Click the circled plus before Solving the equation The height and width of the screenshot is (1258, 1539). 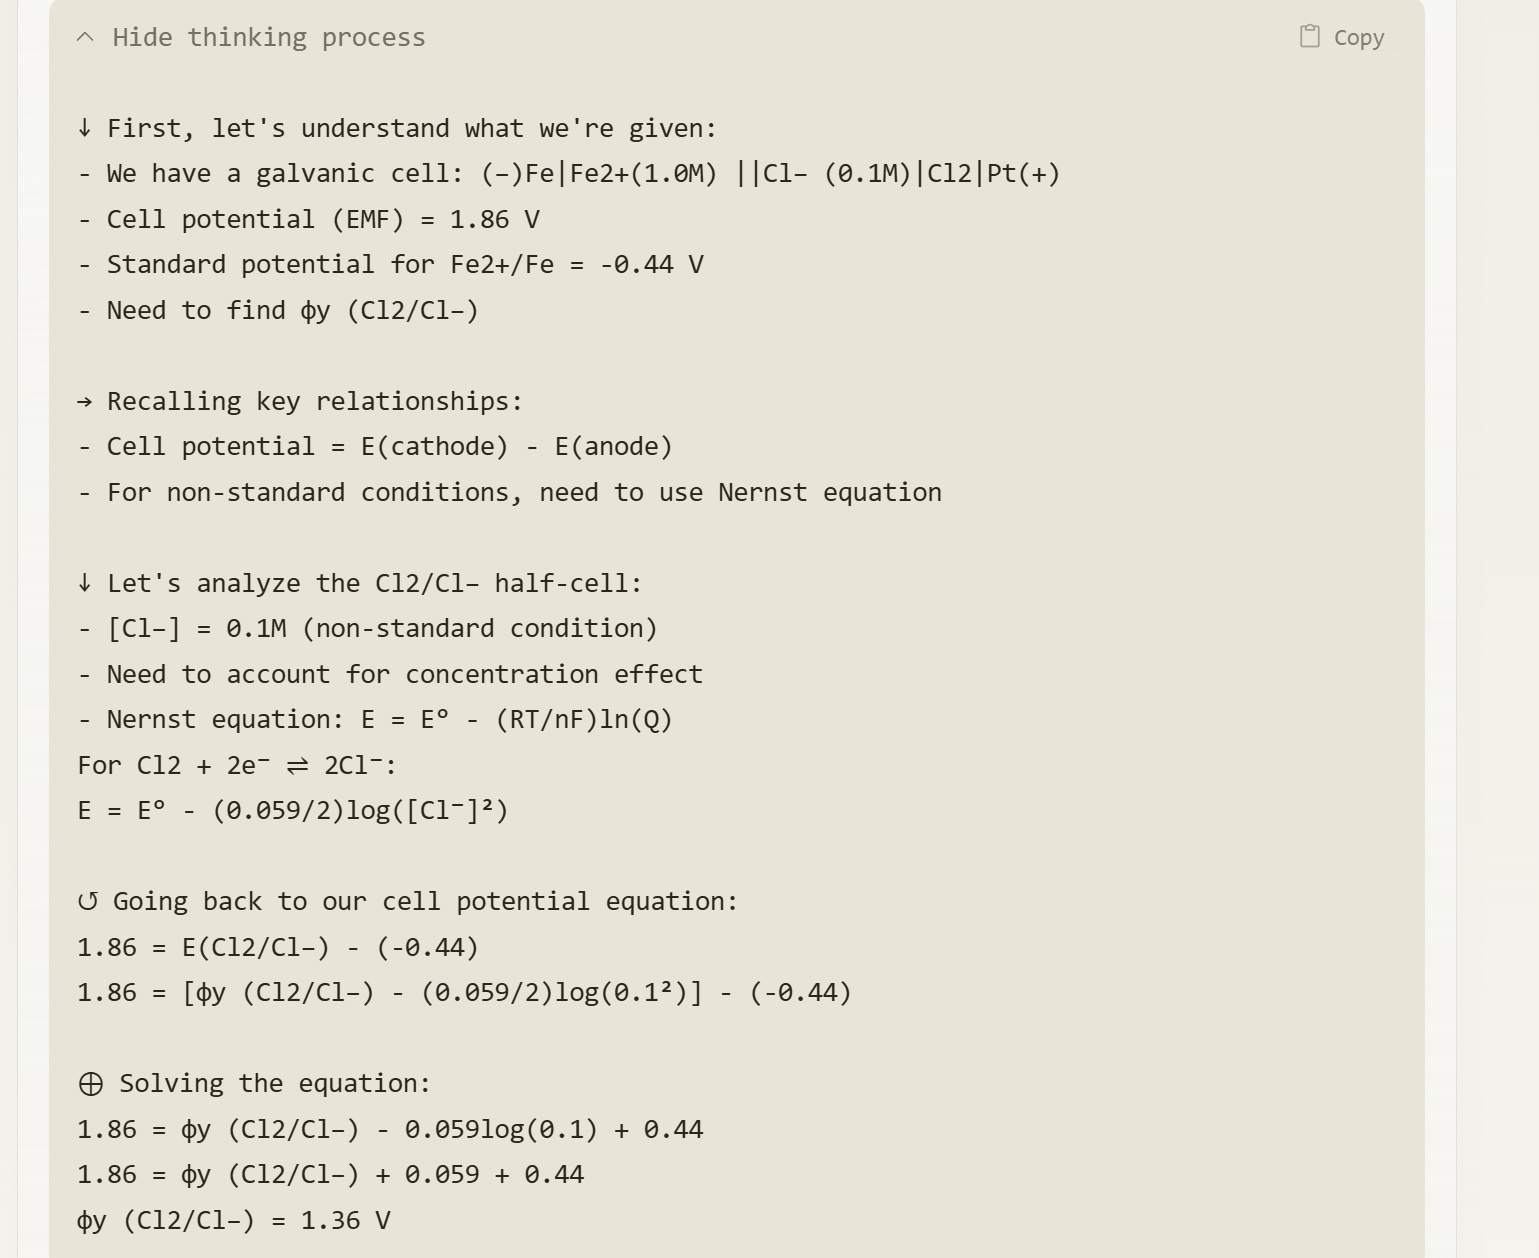90,1084
